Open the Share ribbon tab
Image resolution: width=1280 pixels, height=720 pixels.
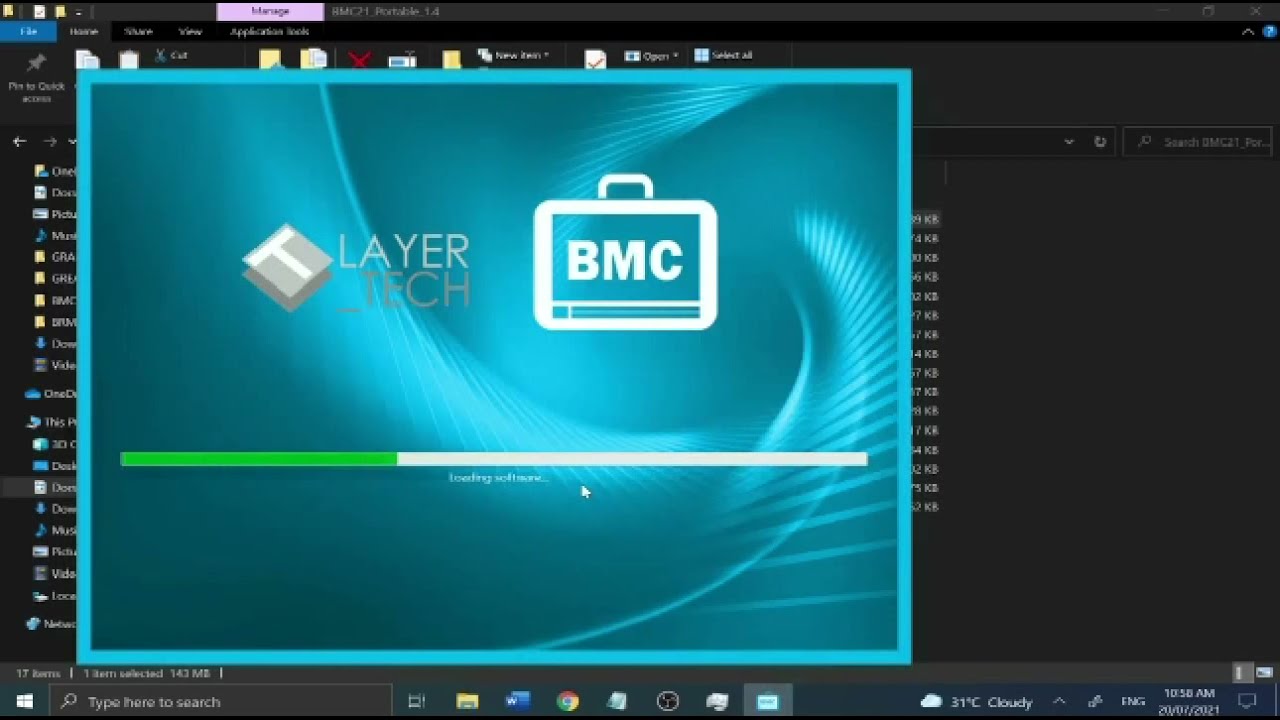(138, 32)
